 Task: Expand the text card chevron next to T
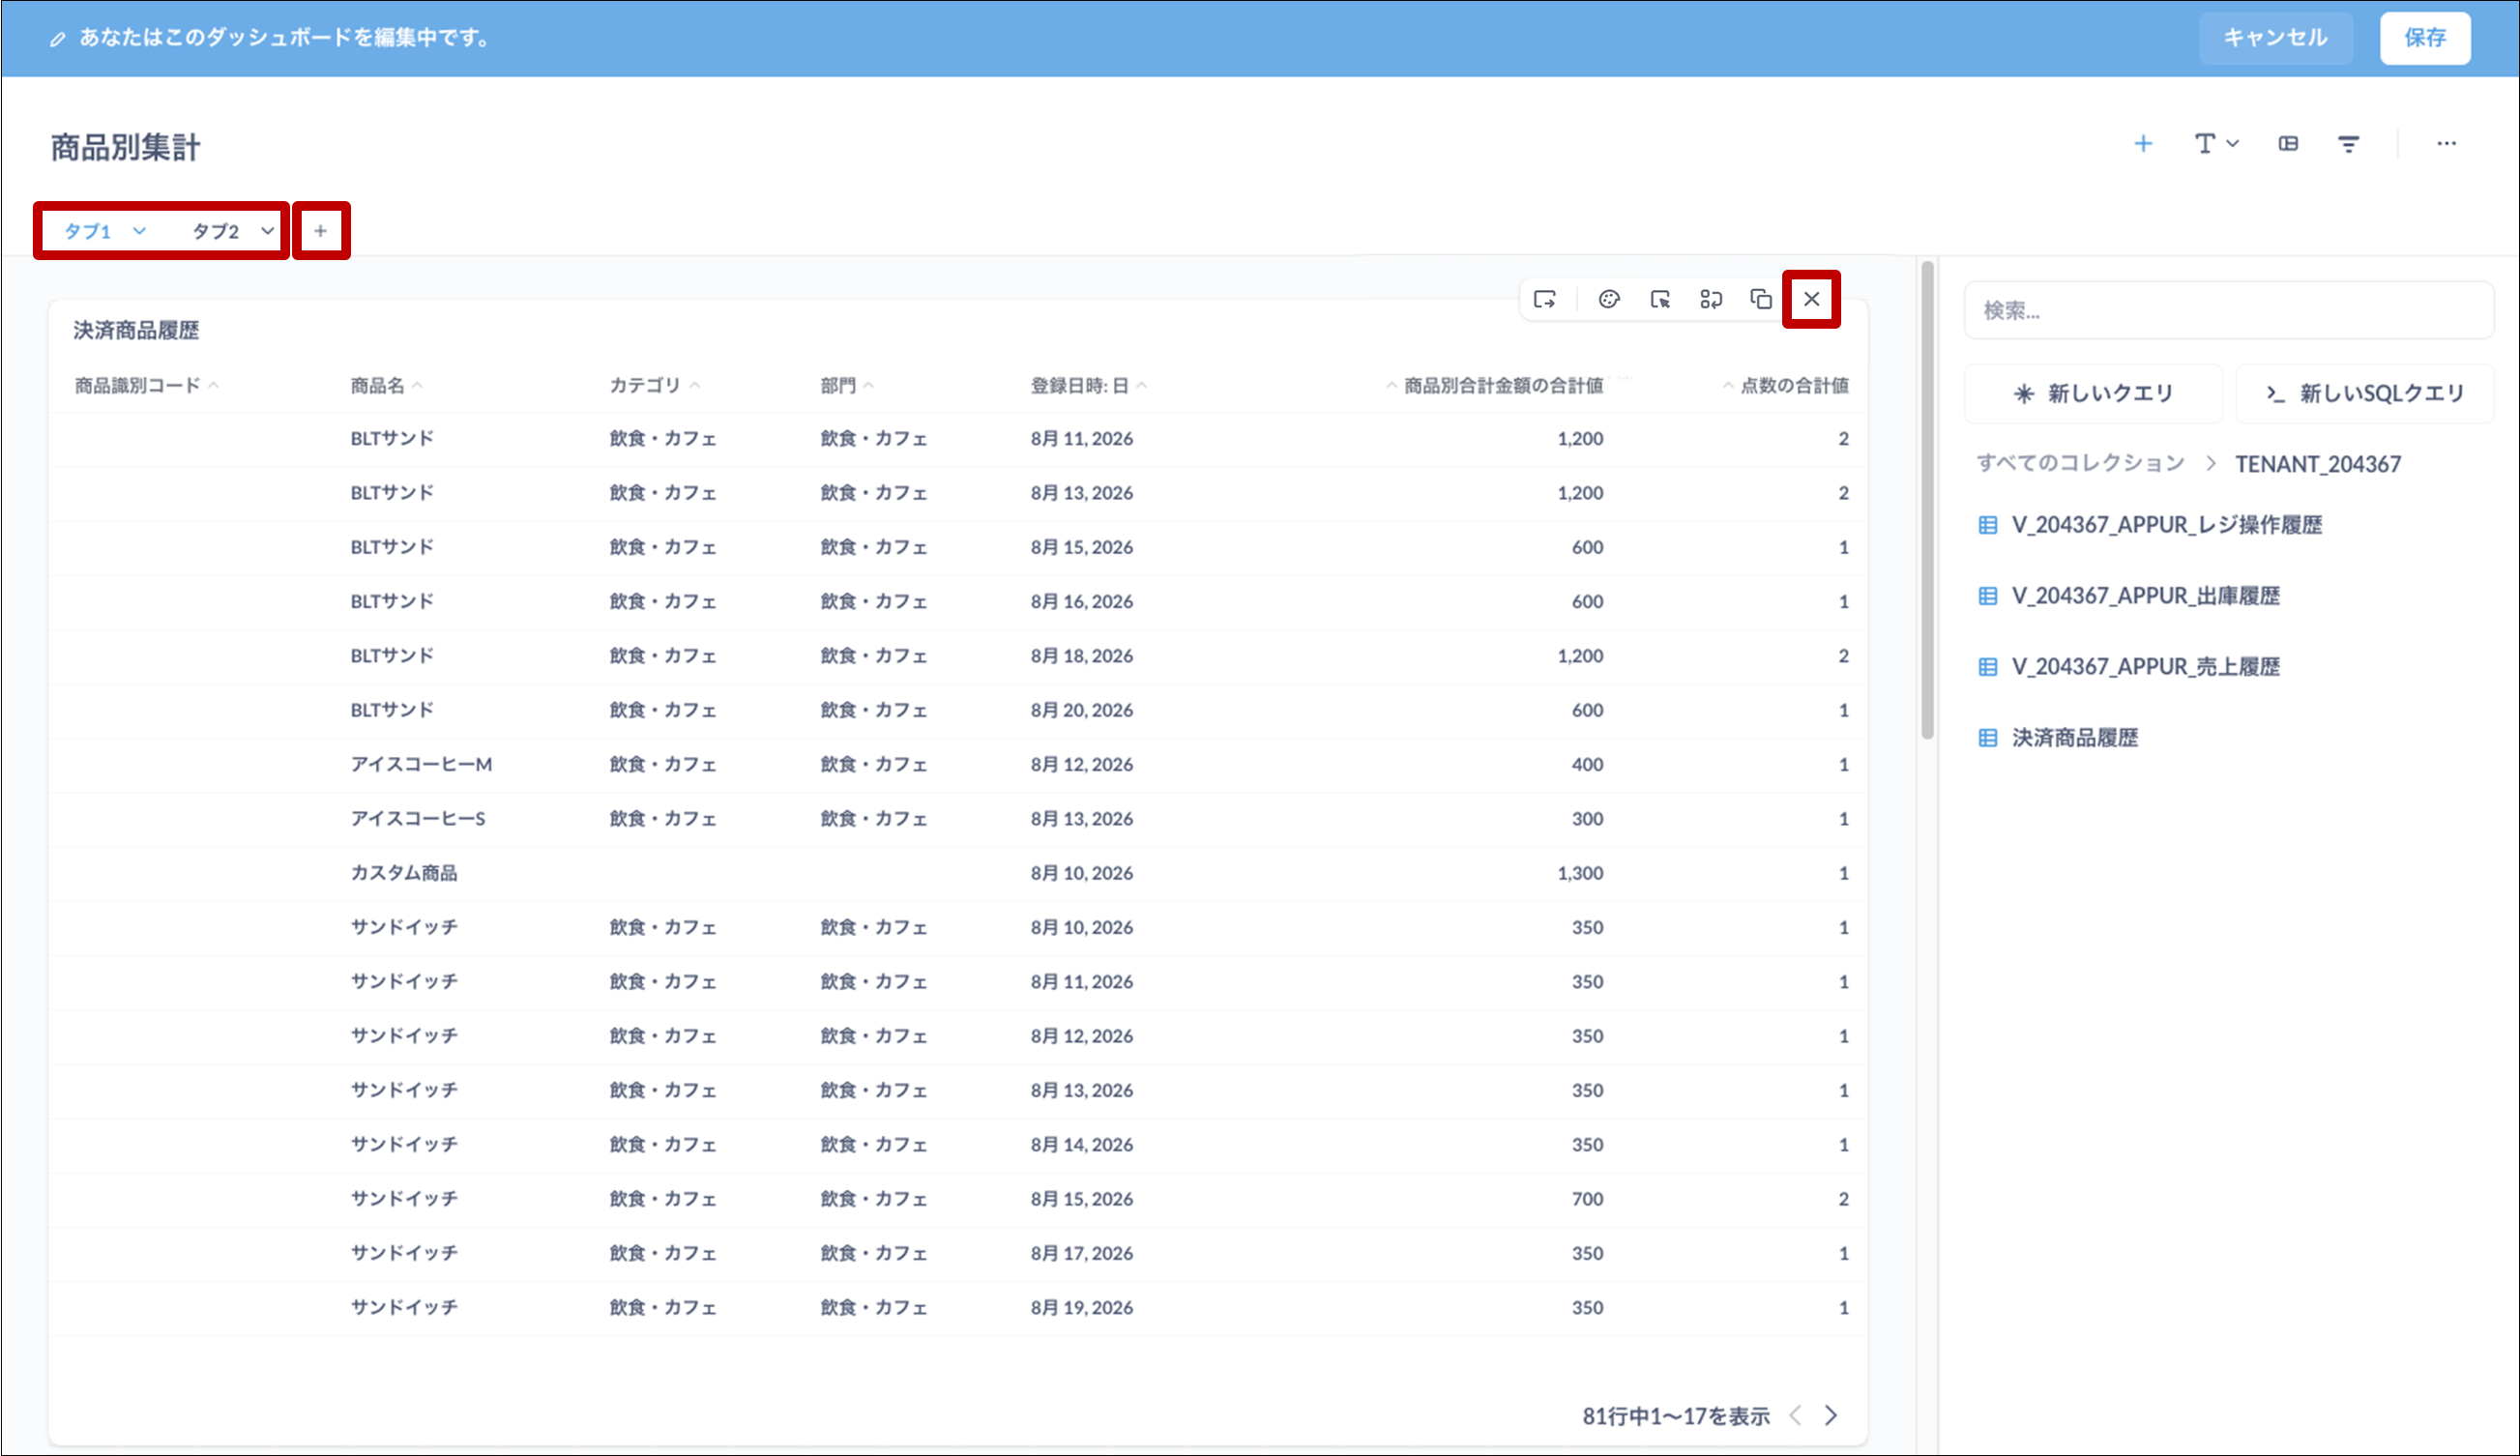(2232, 144)
